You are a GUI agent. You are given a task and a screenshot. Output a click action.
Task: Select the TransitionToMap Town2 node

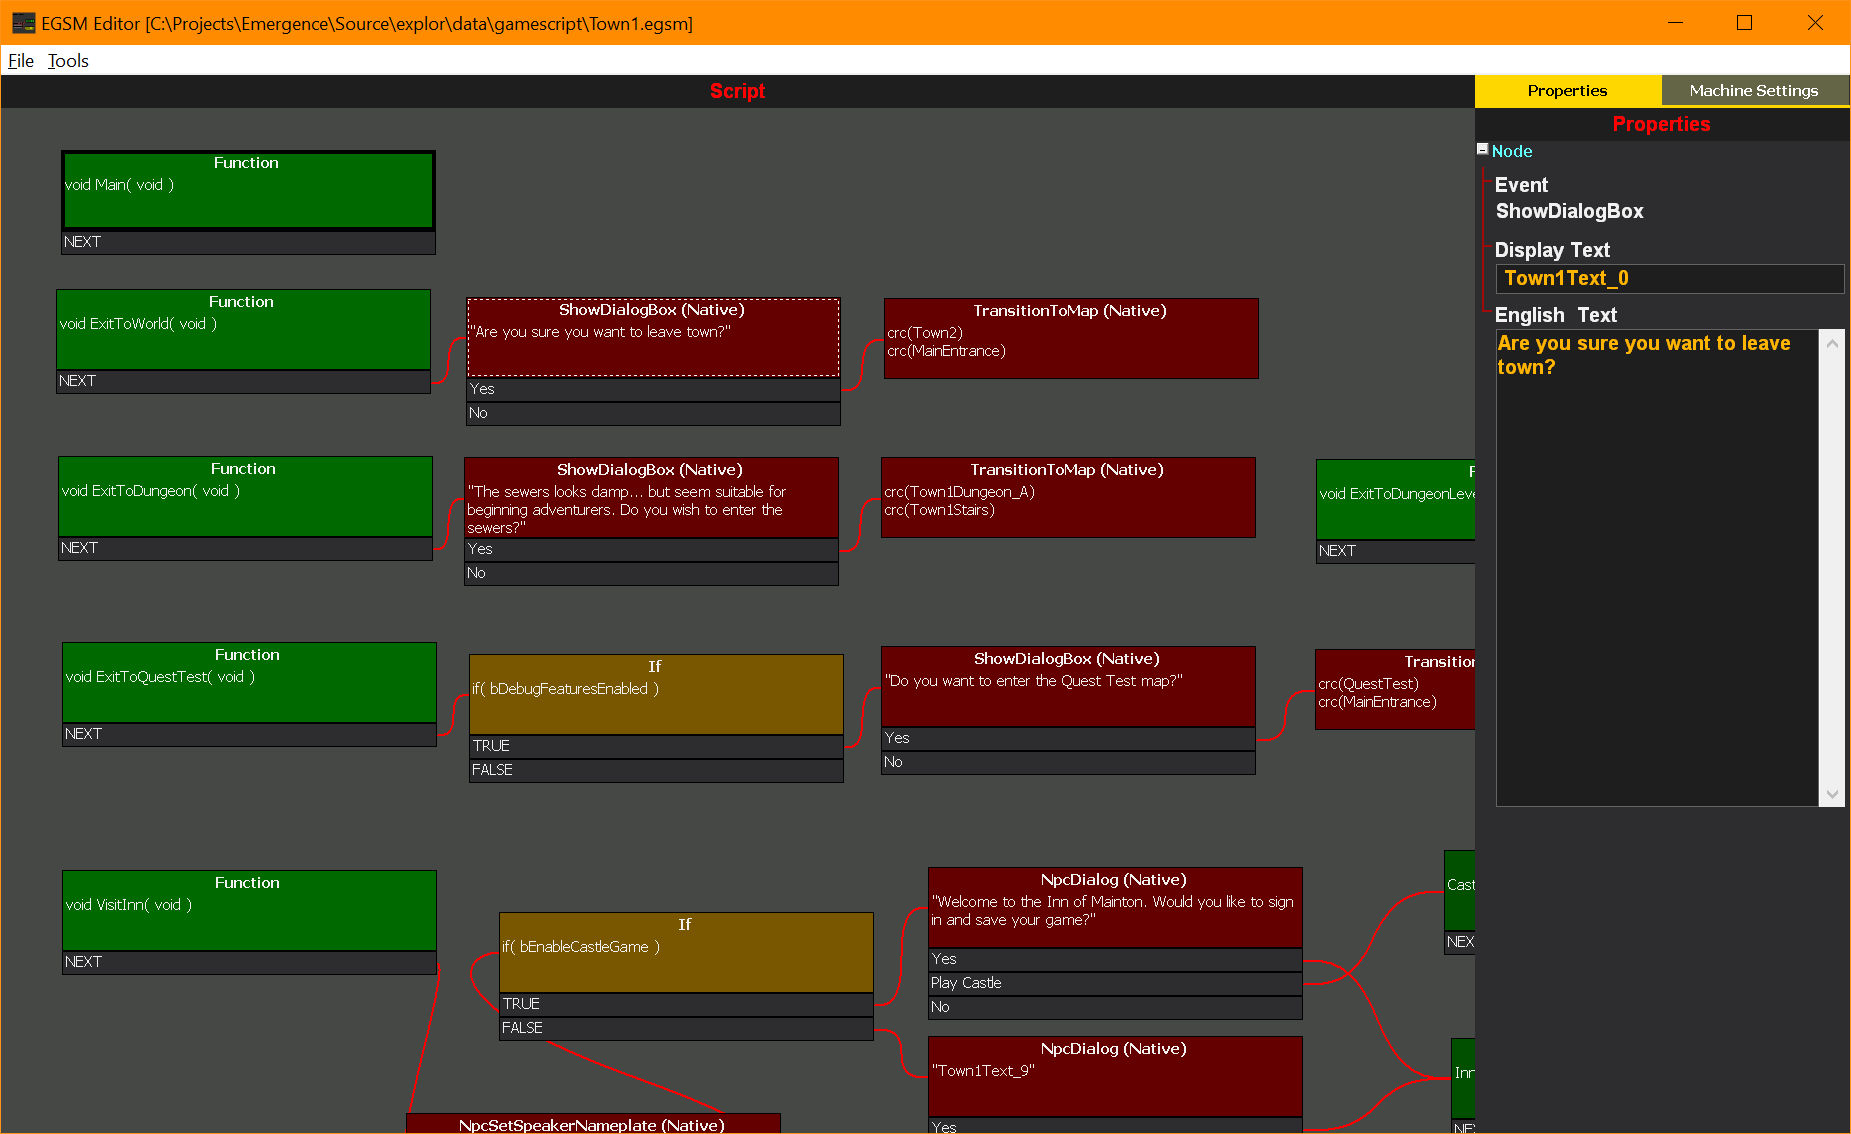(1070, 338)
